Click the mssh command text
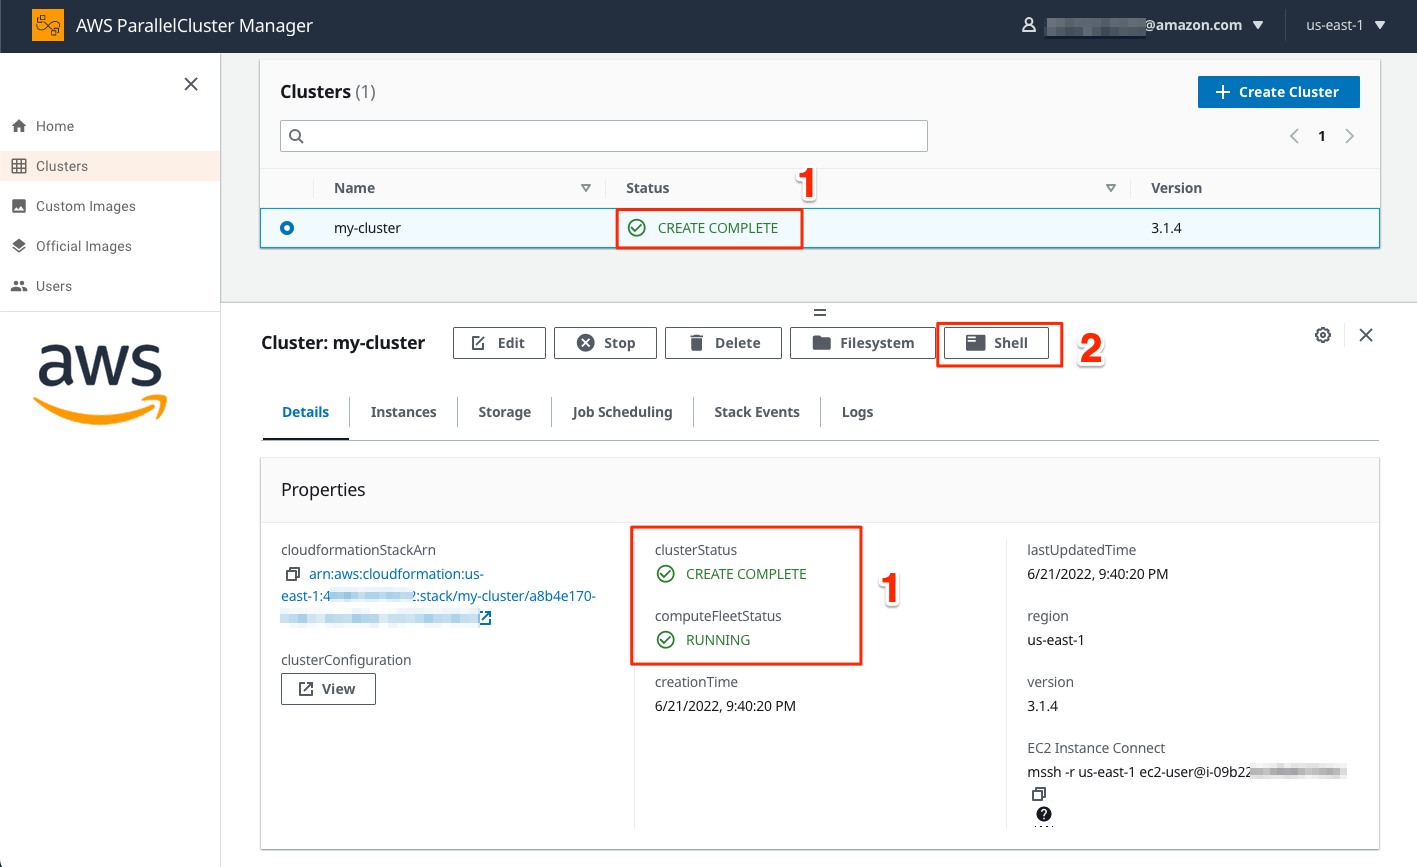 pos(1187,772)
